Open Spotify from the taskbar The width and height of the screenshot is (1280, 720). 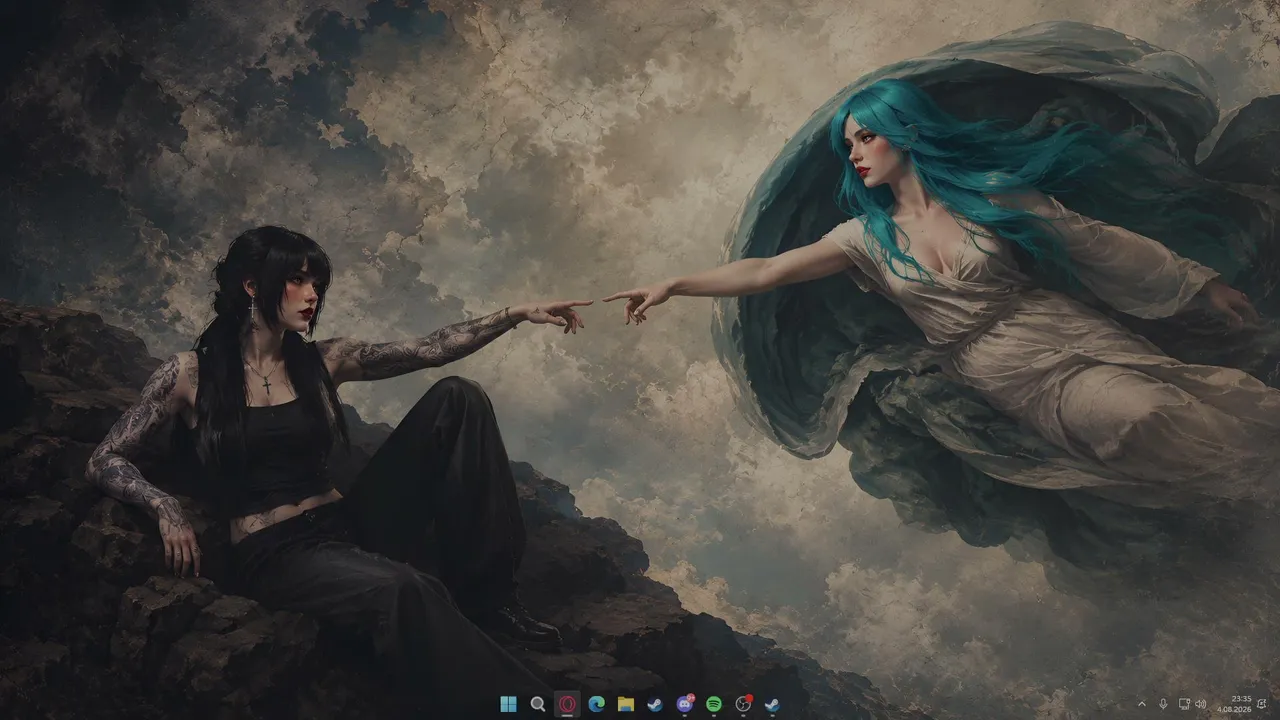click(714, 704)
